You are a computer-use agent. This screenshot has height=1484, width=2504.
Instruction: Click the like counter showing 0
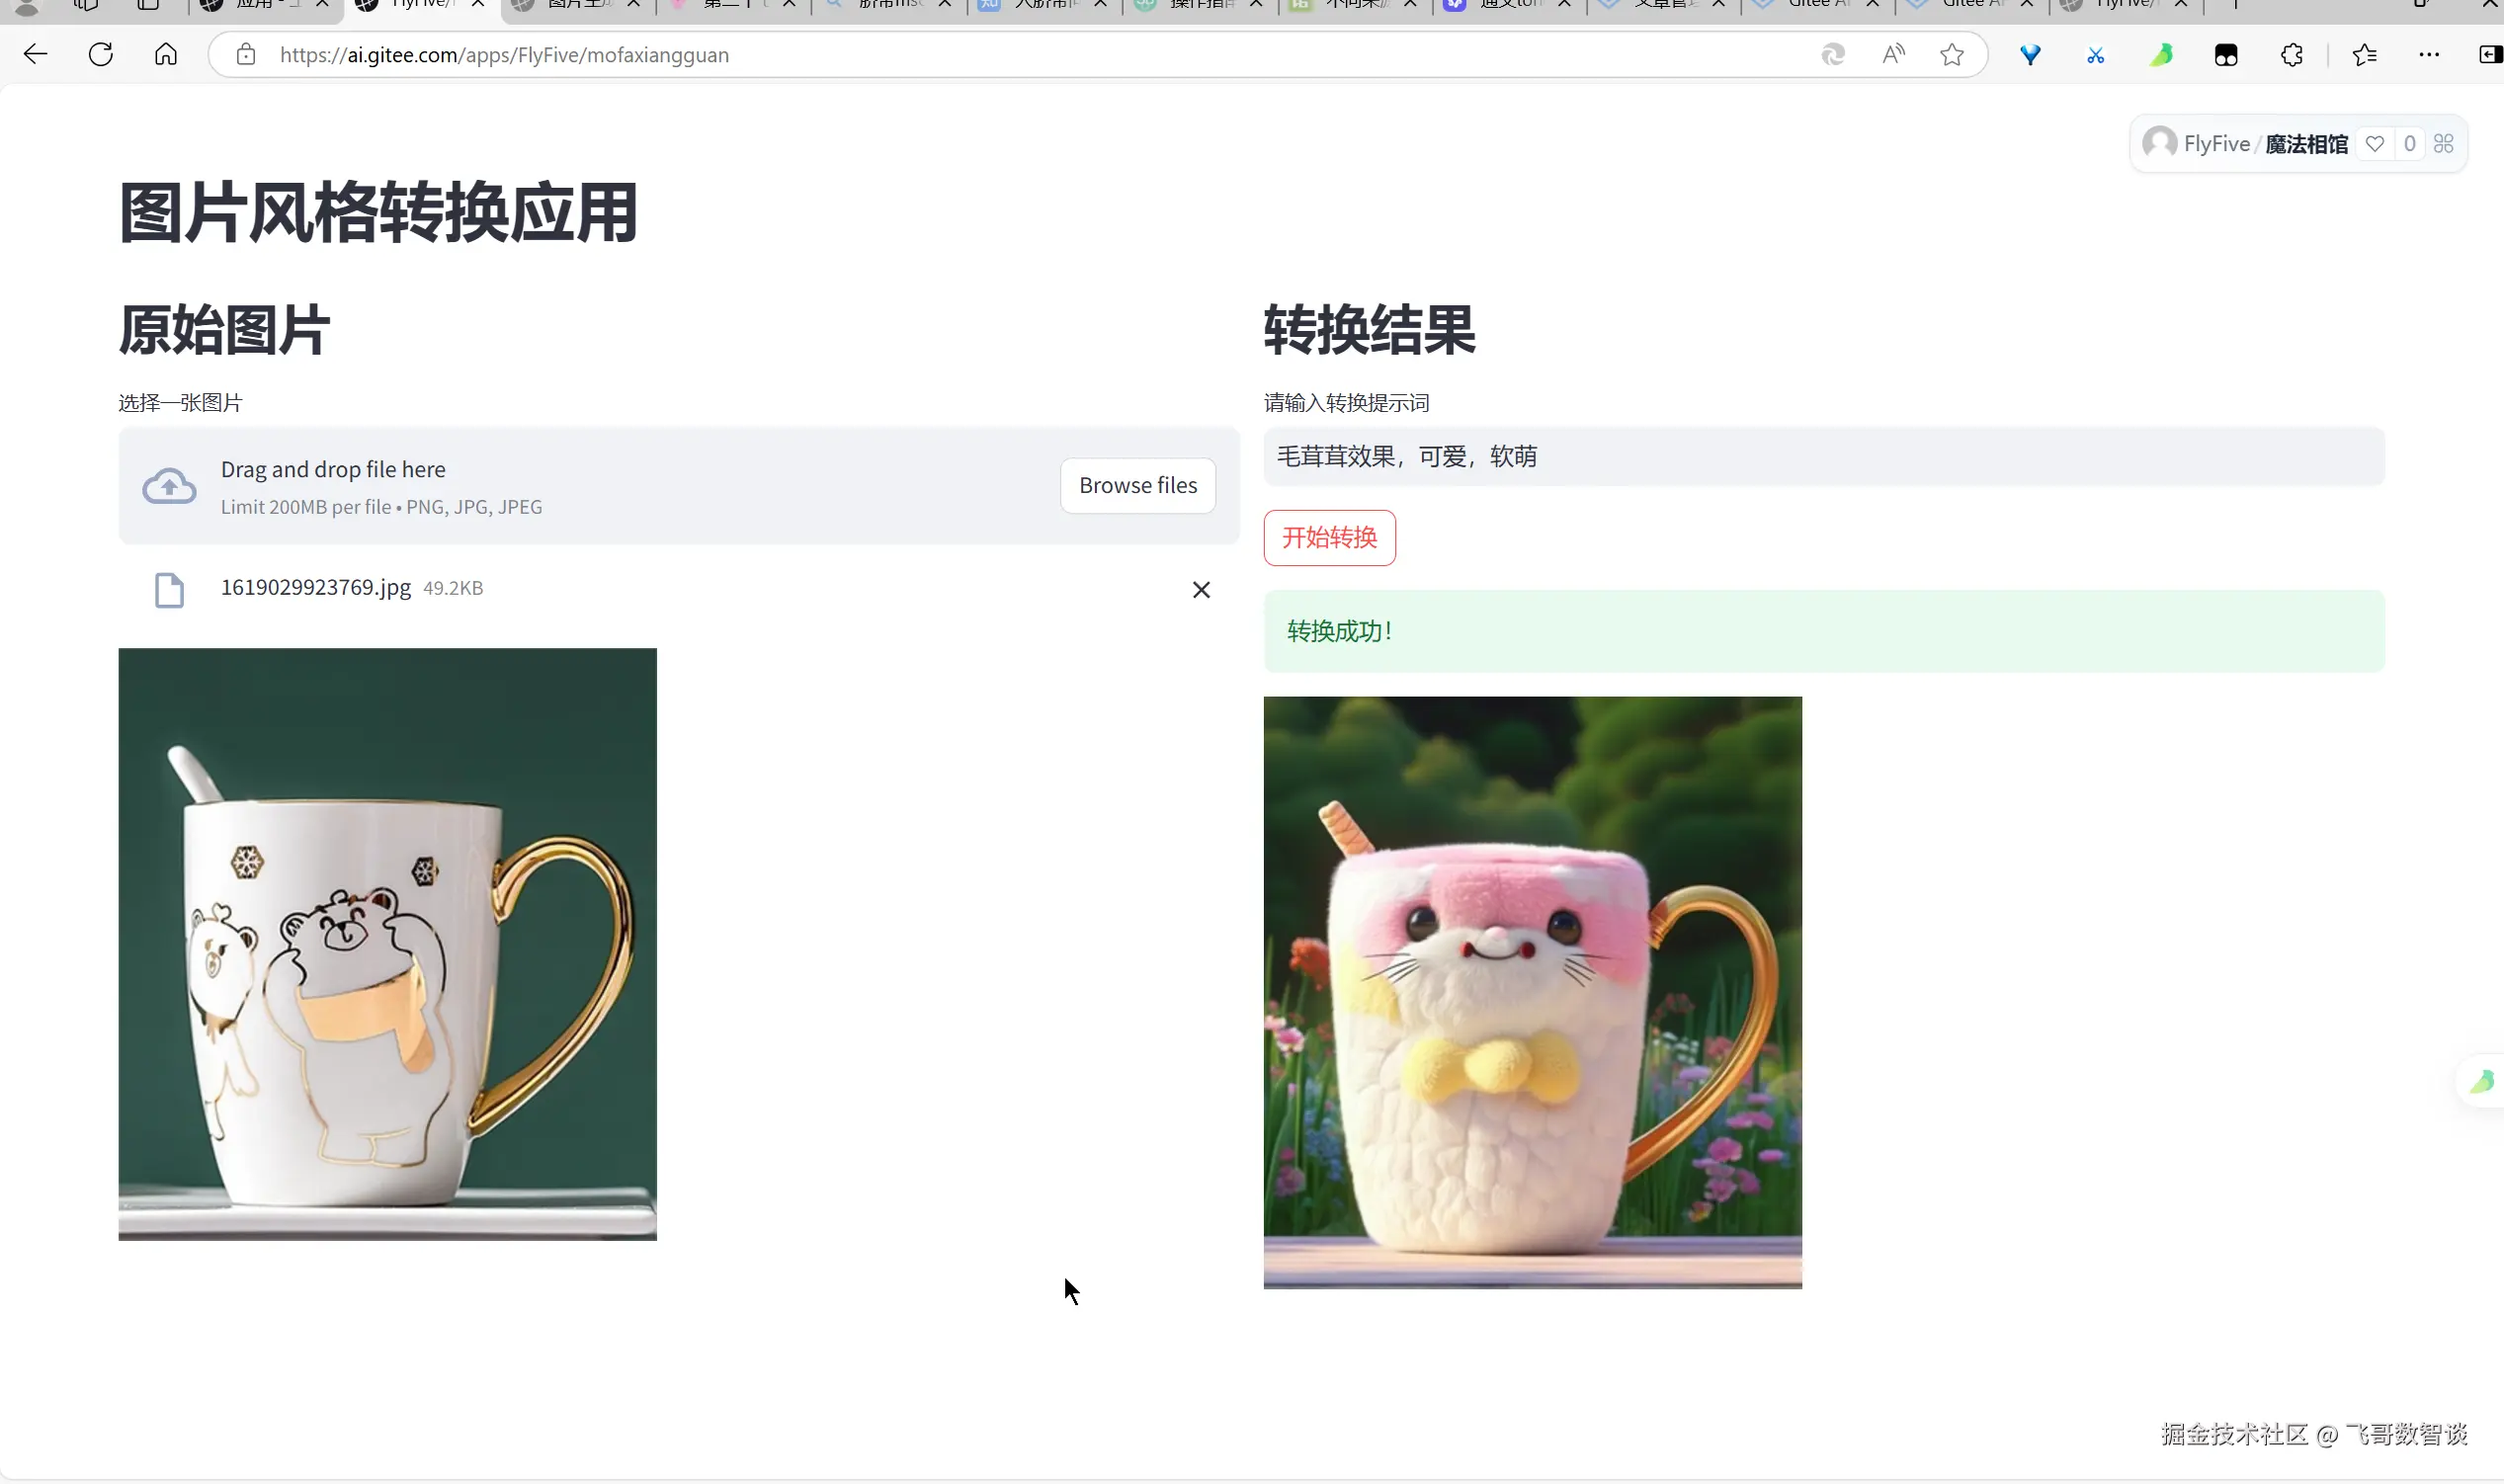(2409, 143)
